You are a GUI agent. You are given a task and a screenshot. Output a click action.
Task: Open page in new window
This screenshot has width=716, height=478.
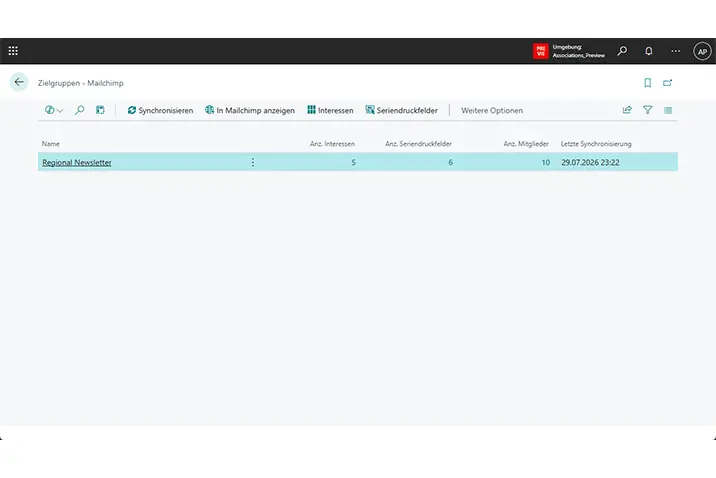point(668,83)
